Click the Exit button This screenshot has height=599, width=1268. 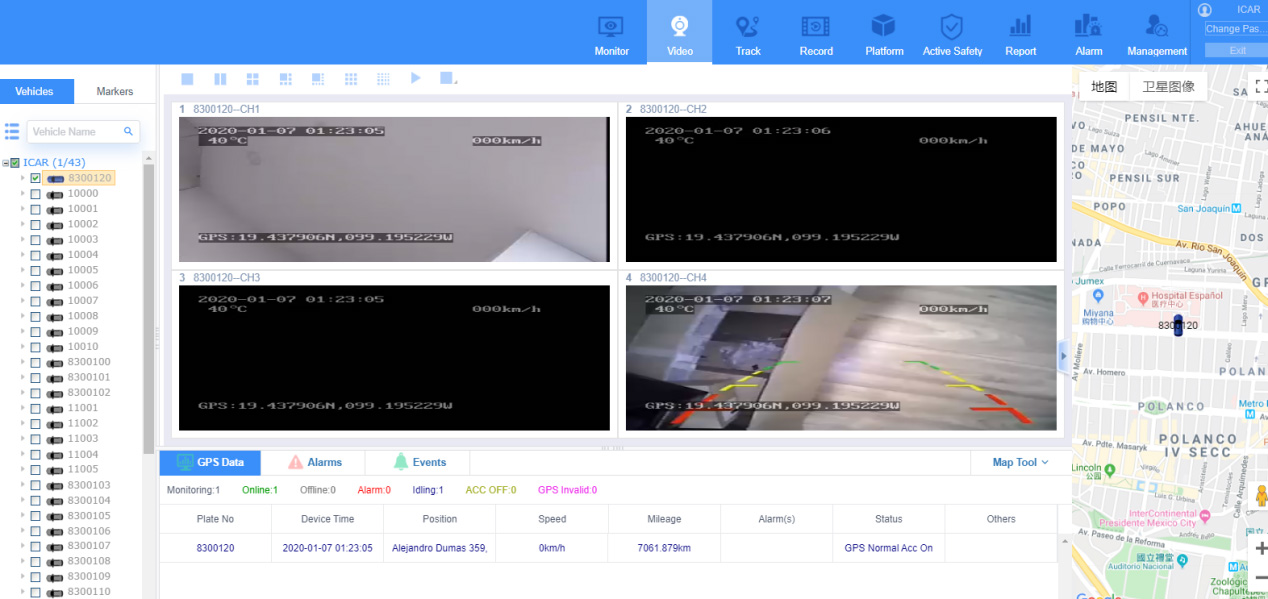pyautogui.click(x=1237, y=50)
